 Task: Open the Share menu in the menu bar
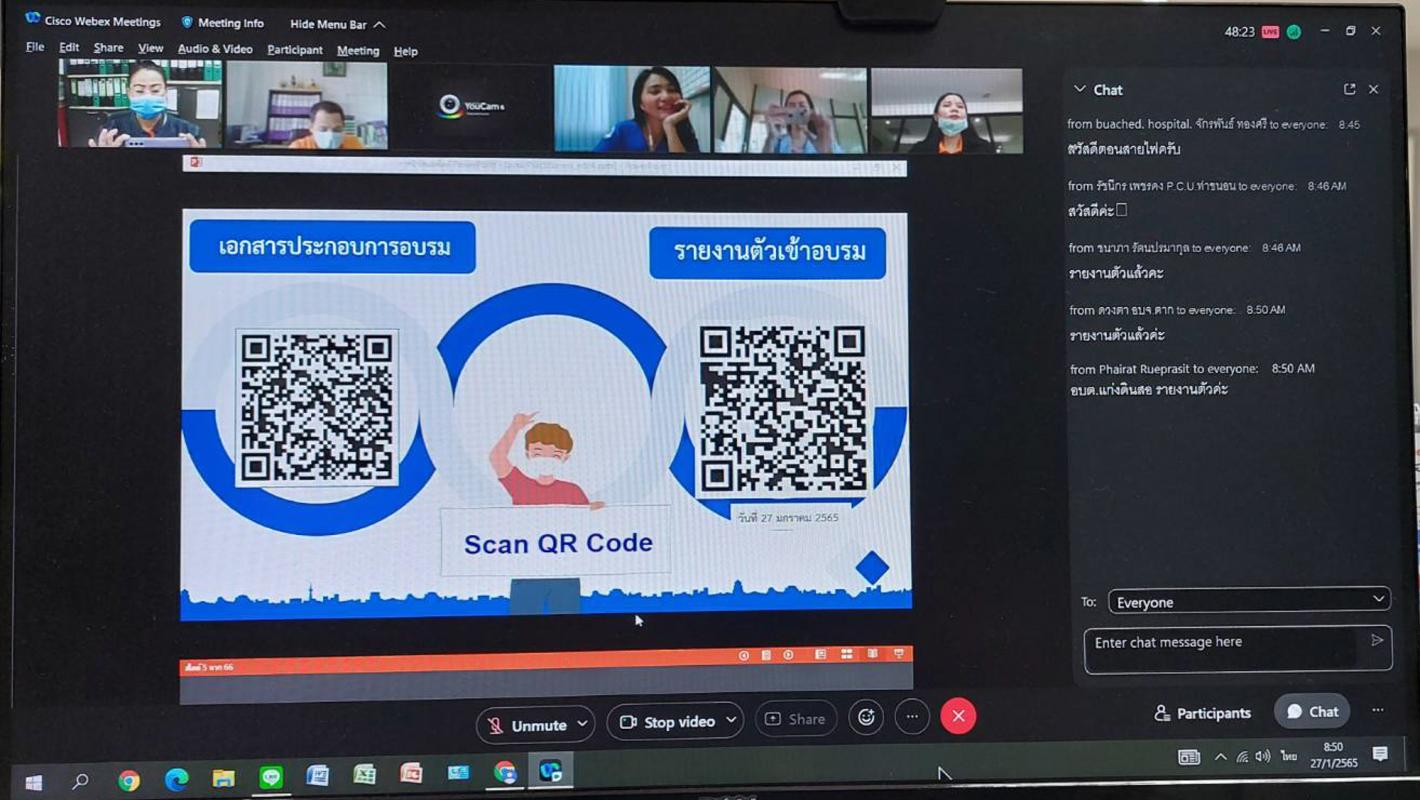tap(108, 47)
